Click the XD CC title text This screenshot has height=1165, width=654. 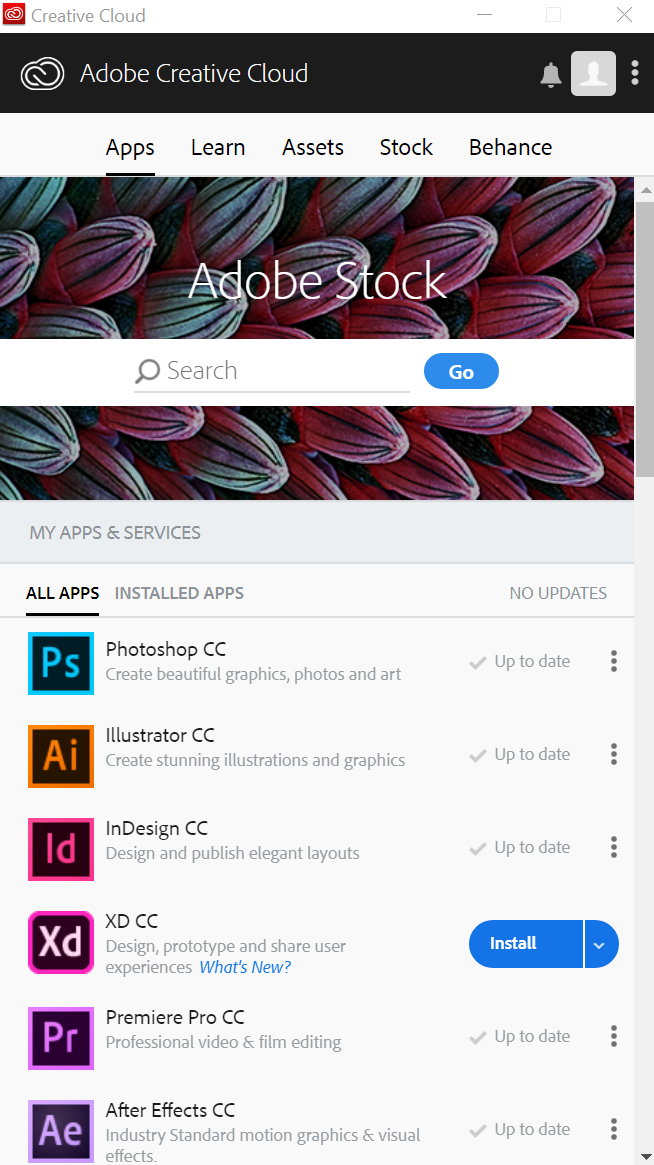(x=132, y=921)
